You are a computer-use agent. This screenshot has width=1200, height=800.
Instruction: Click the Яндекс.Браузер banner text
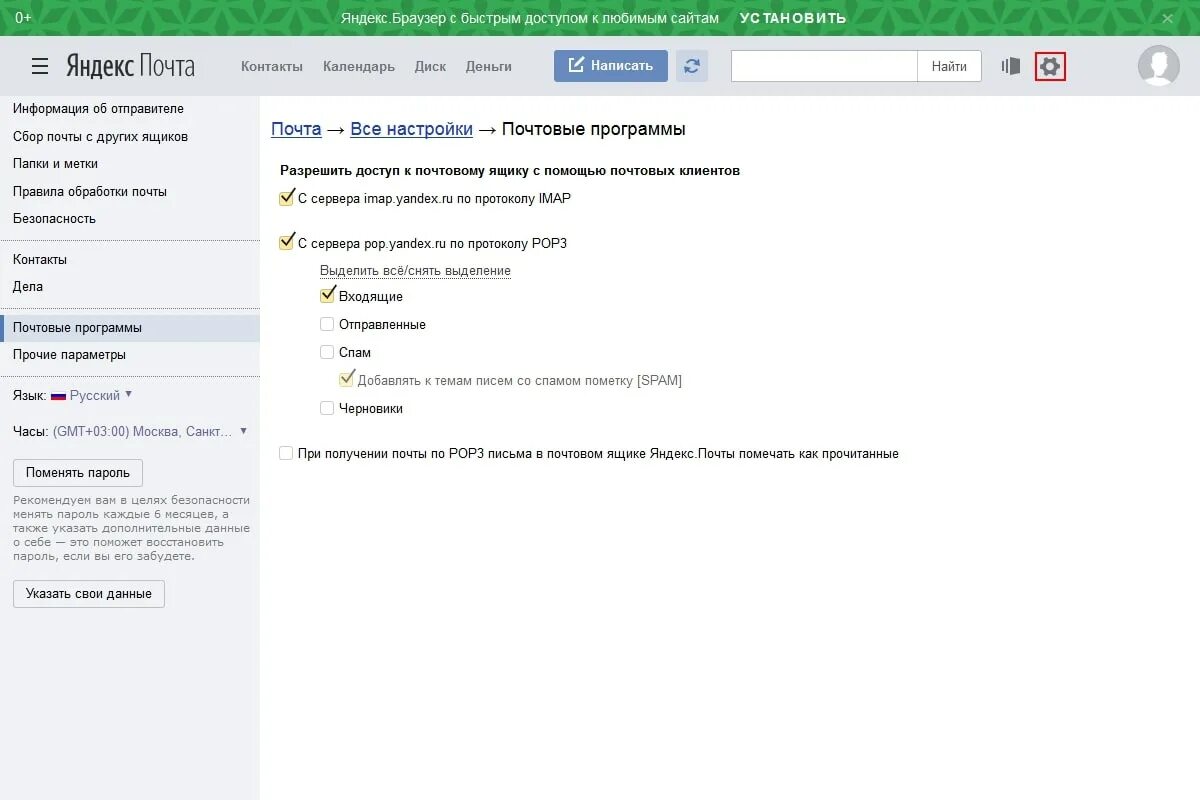point(529,18)
